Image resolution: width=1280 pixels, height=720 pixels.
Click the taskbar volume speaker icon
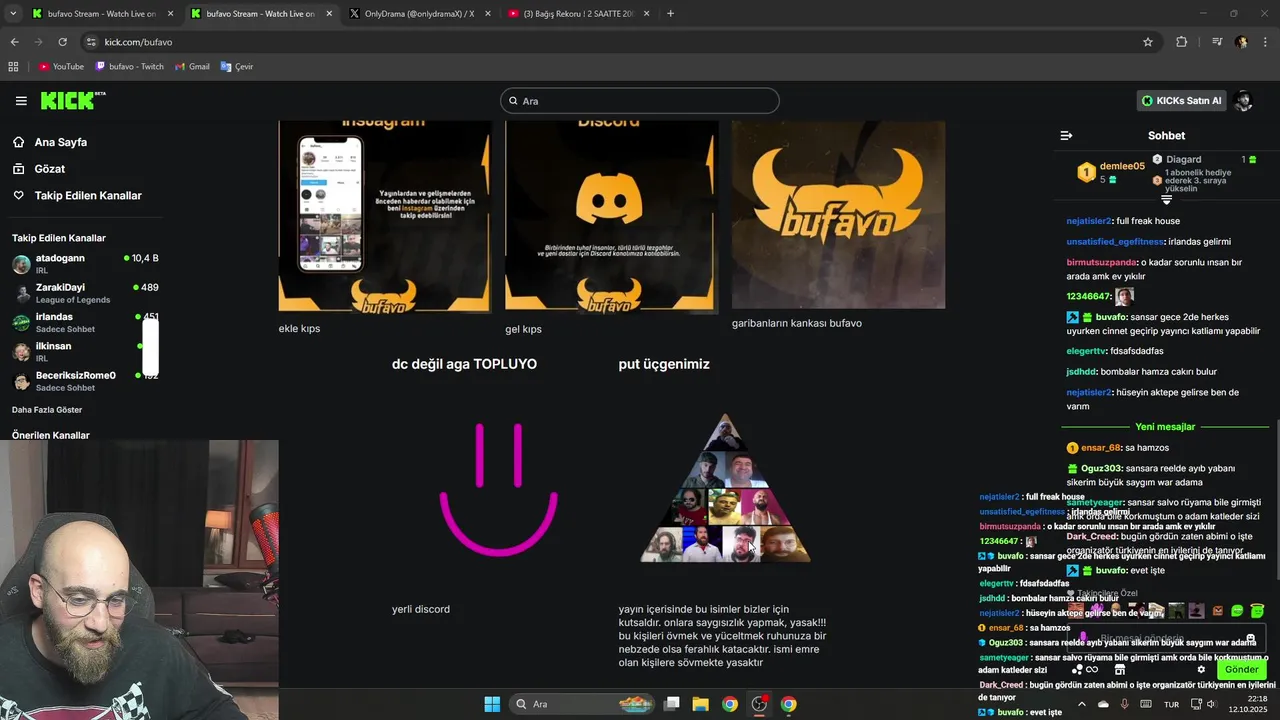tap(1211, 704)
